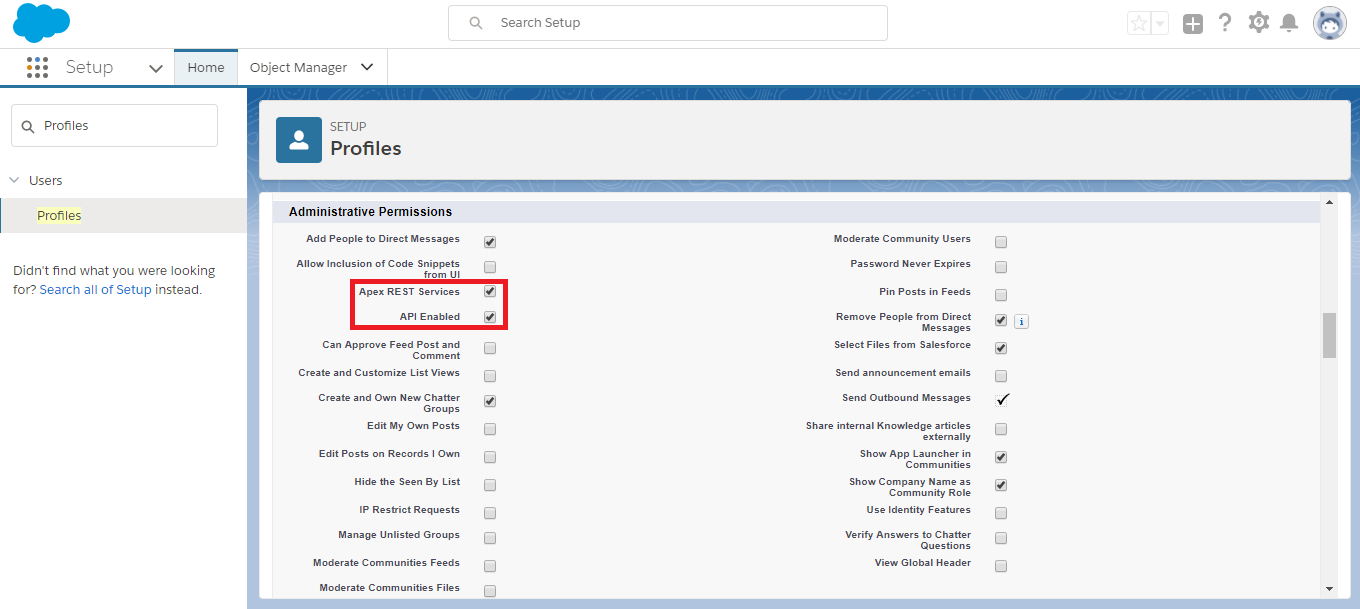Check Verify Answers to Chatter Questions
The height and width of the screenshot is (609, 1360).
(x=1001, y=538)
